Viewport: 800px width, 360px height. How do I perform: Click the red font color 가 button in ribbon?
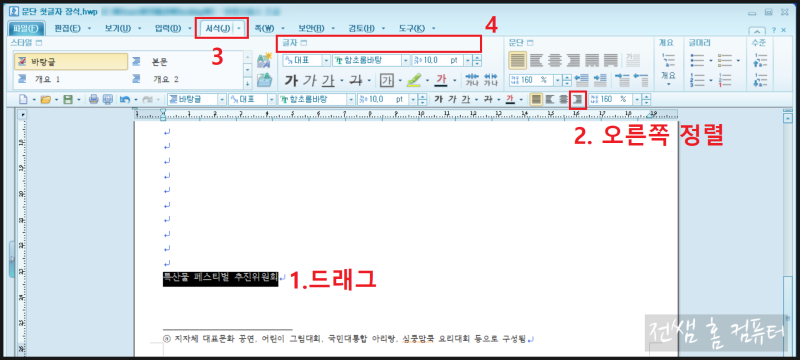click(x=441, y=80)
